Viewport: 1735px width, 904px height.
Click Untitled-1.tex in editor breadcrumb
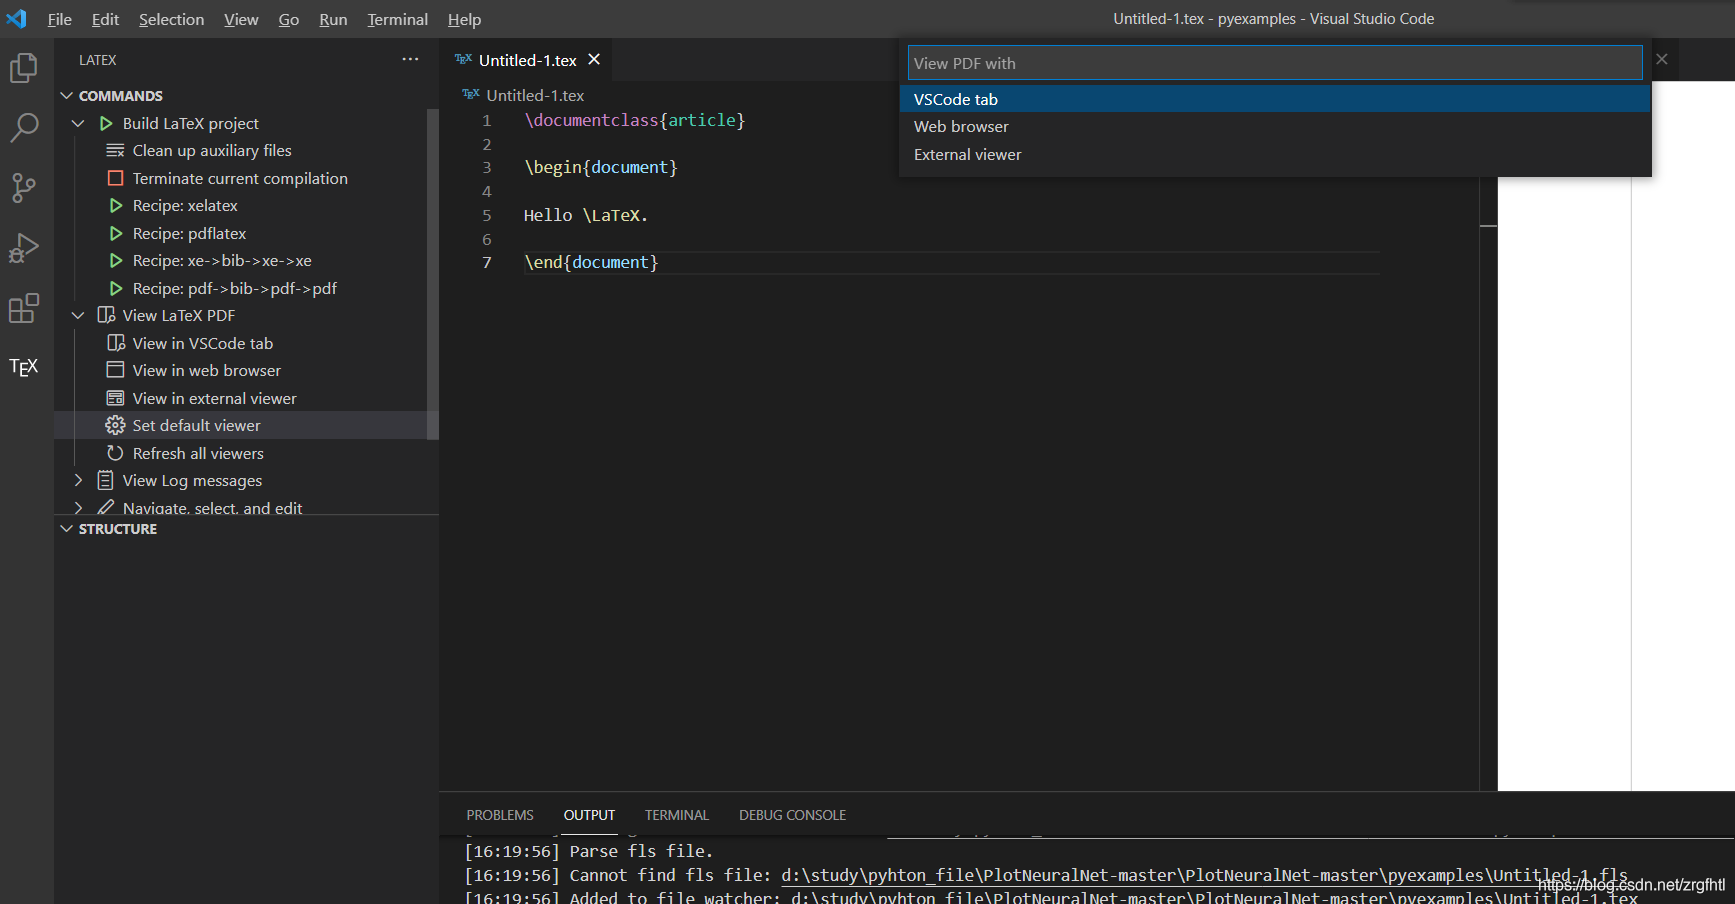[535, 95]
